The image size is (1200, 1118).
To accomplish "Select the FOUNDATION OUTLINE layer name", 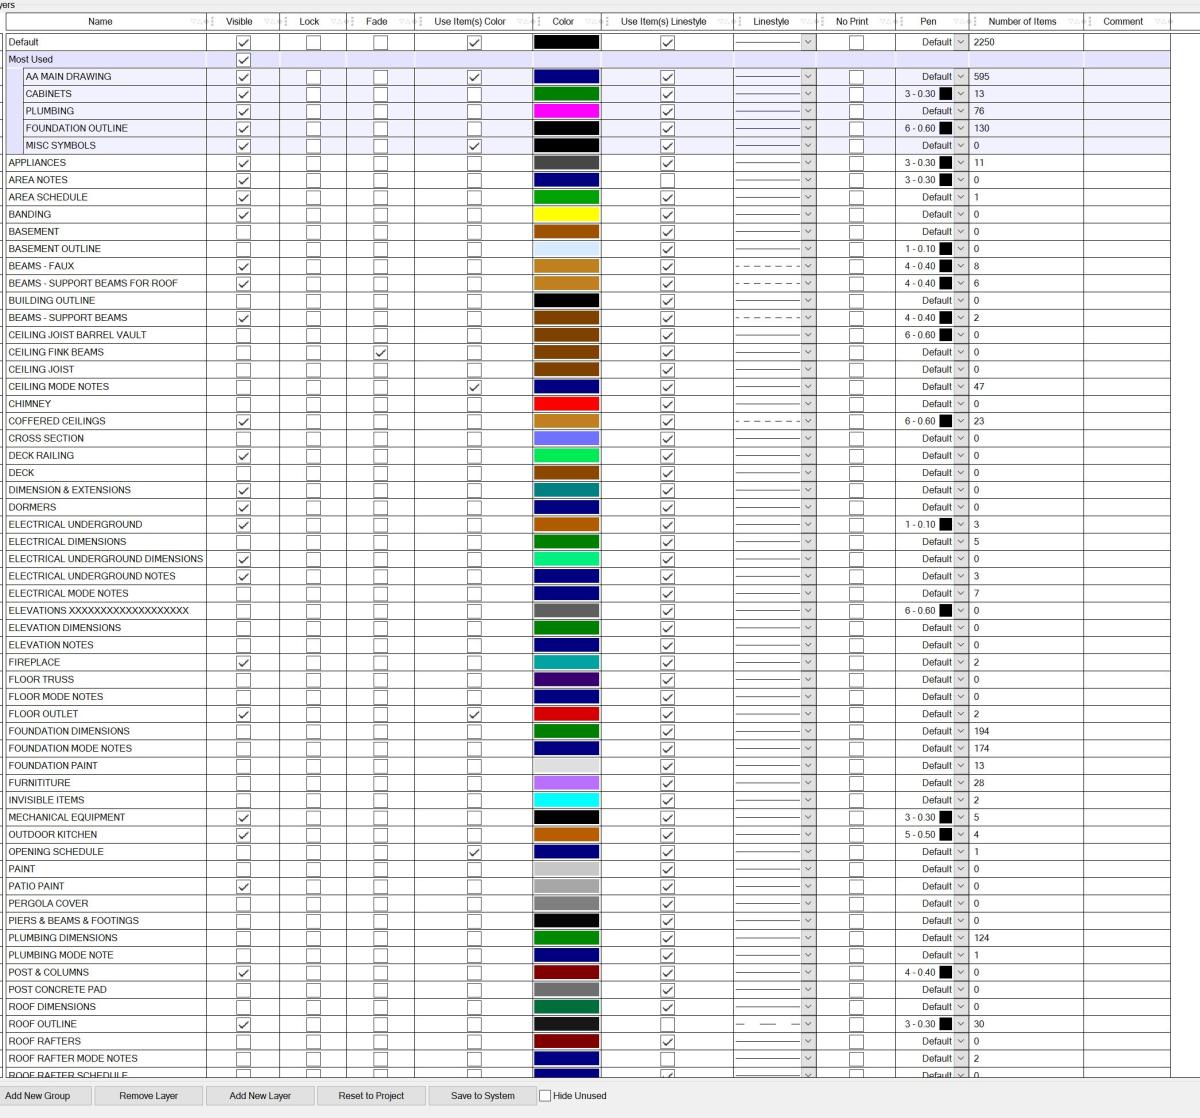I will (x=76, y=128).
